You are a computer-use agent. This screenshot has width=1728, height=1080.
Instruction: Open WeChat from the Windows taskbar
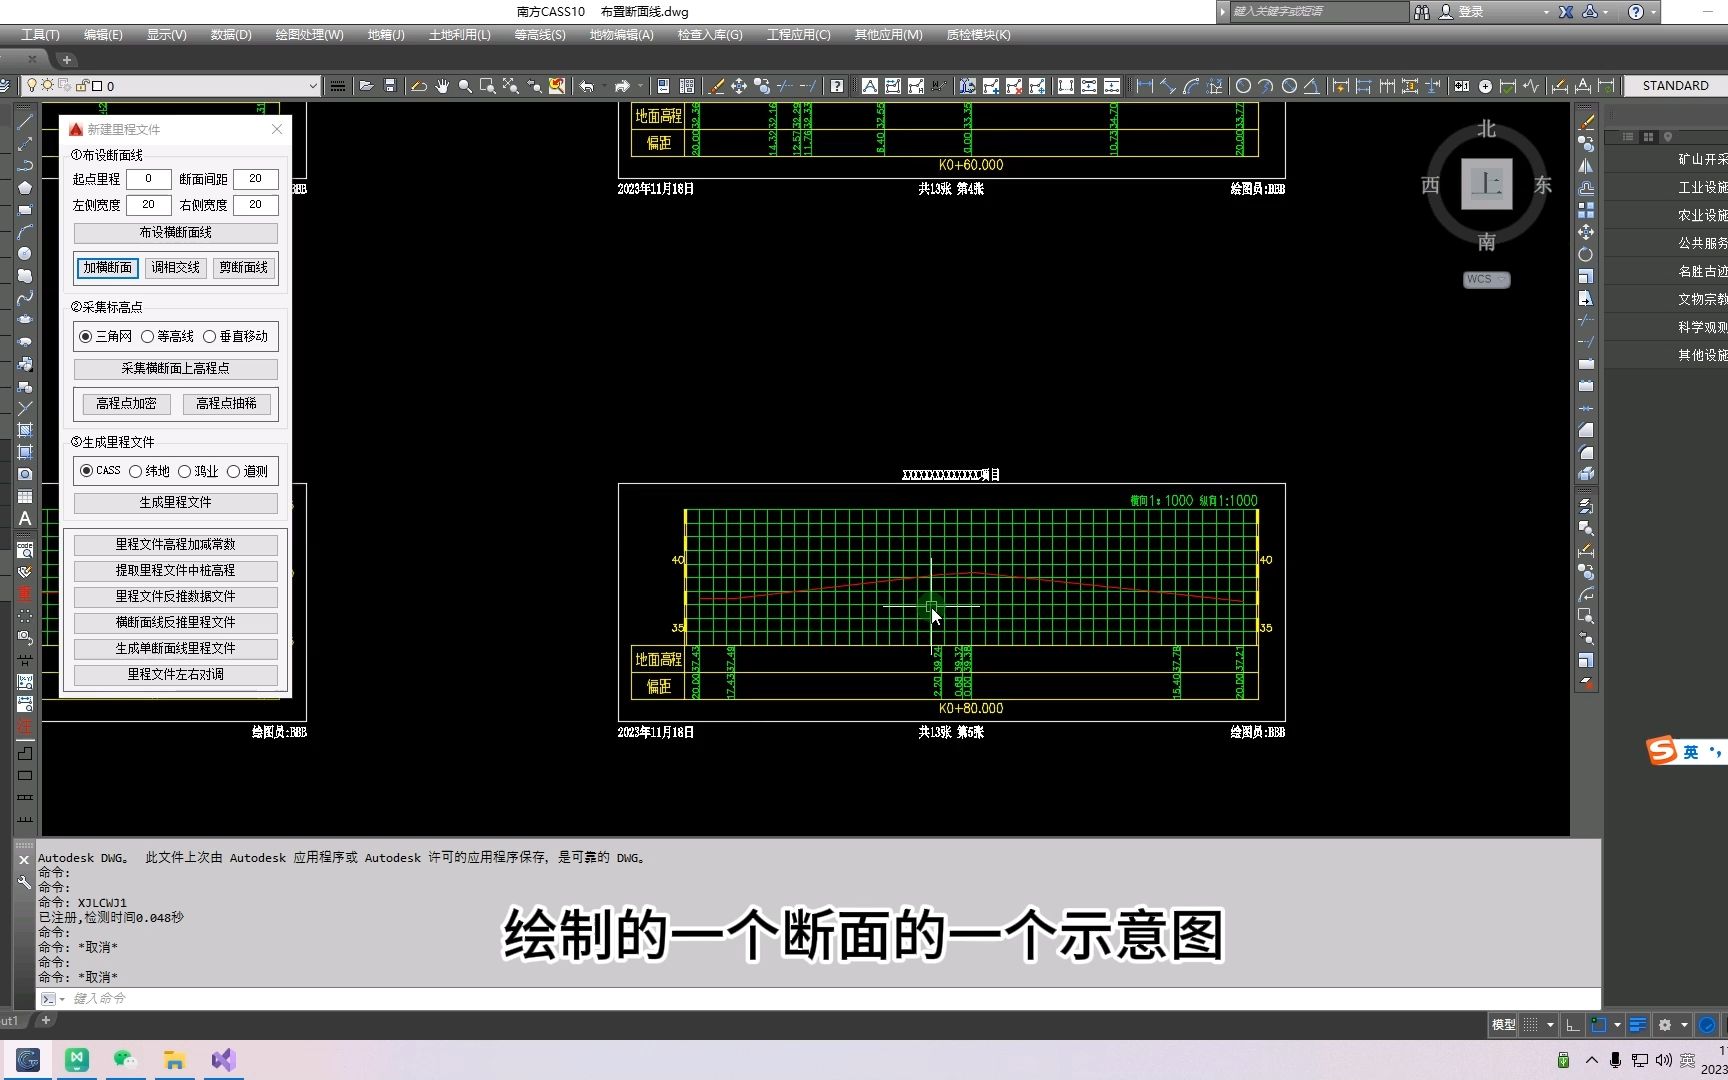point(125,1060)
